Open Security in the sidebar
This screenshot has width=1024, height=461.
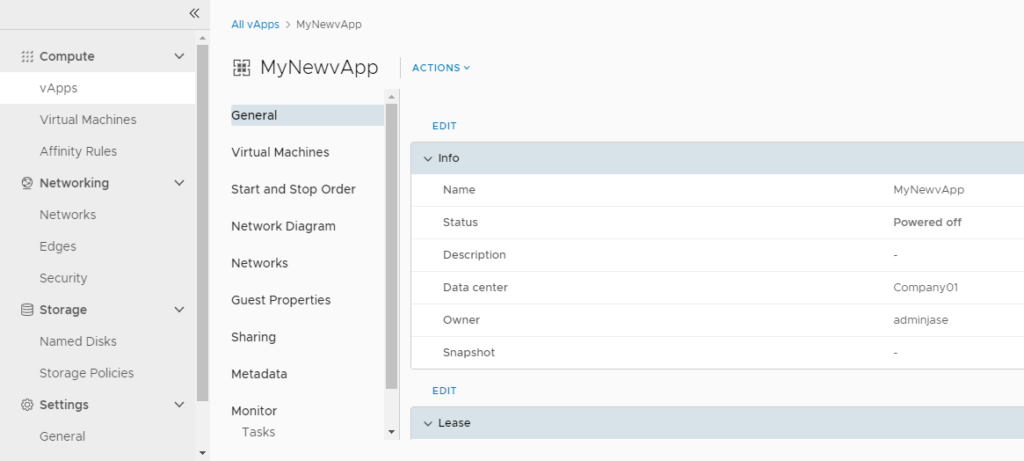(x=63, y=278)
